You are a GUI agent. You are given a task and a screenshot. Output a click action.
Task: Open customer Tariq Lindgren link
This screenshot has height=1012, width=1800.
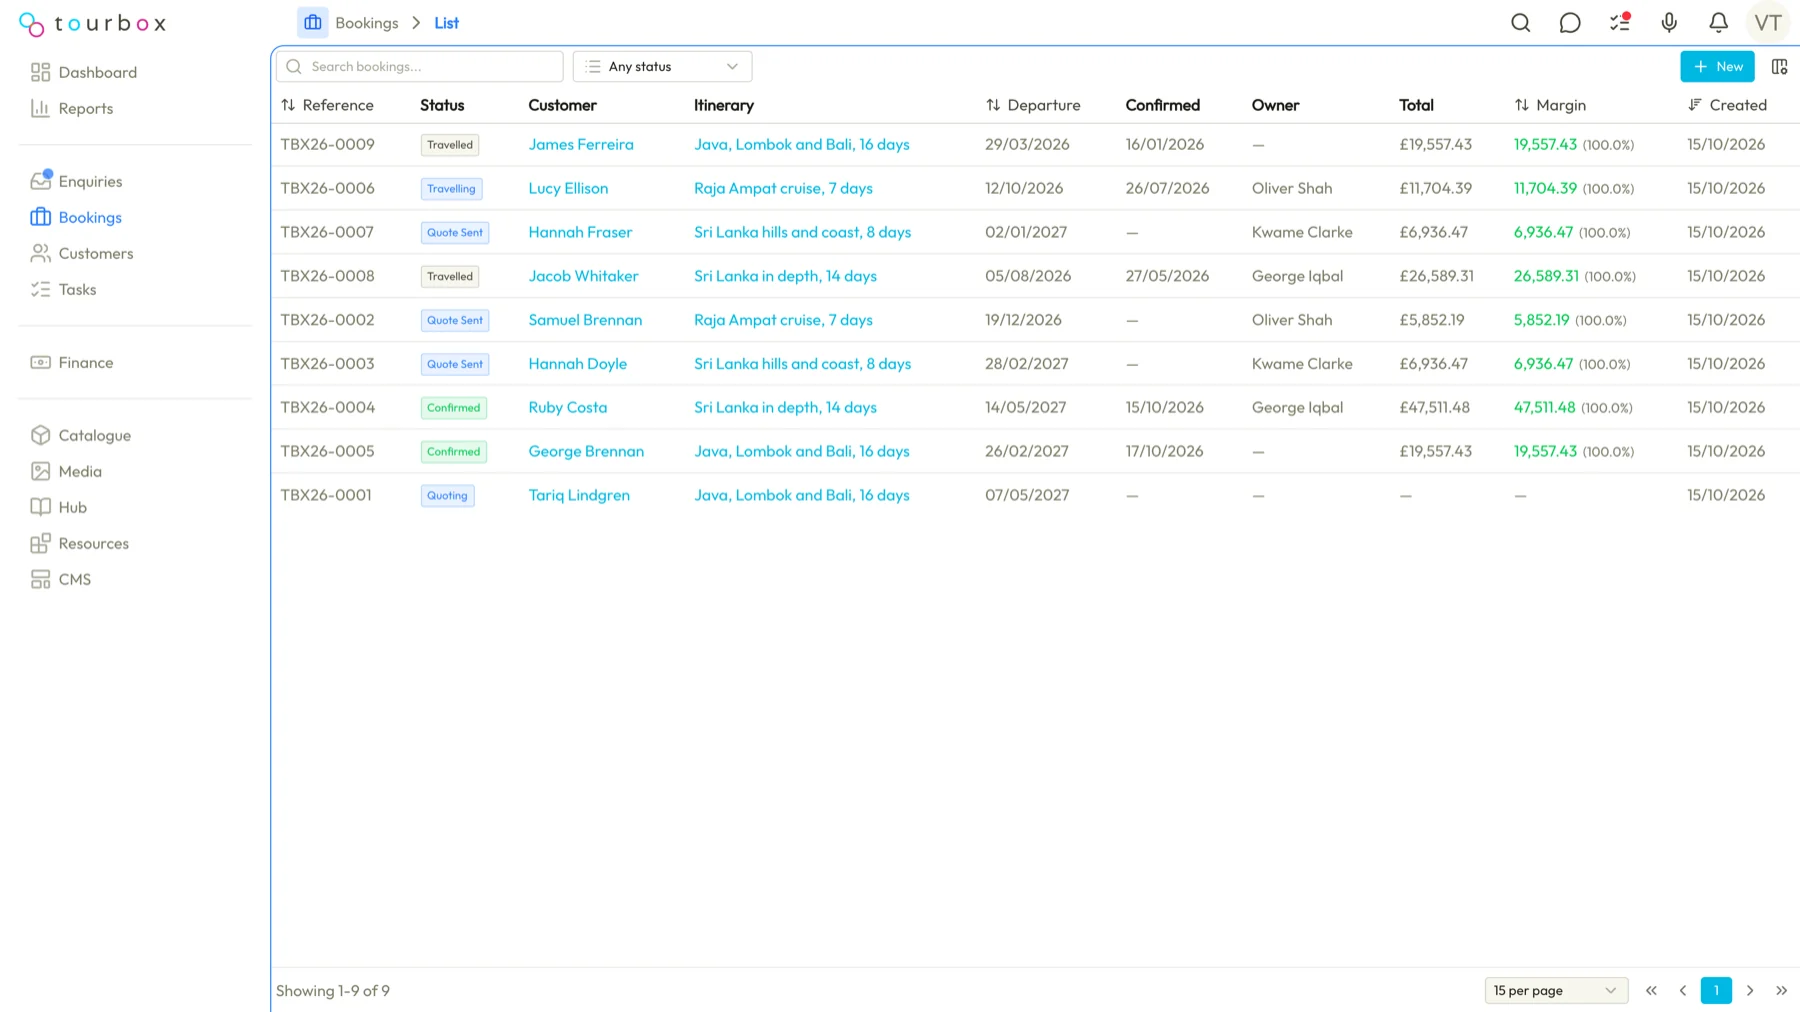(x=579, y=495)
